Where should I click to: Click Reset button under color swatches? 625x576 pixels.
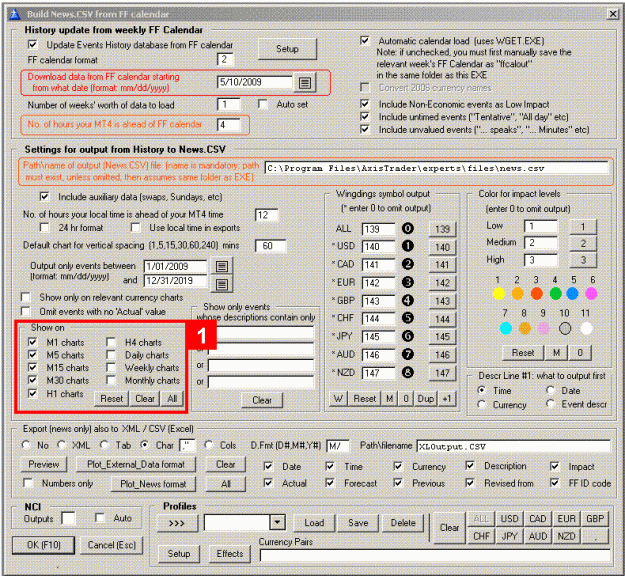523,353
